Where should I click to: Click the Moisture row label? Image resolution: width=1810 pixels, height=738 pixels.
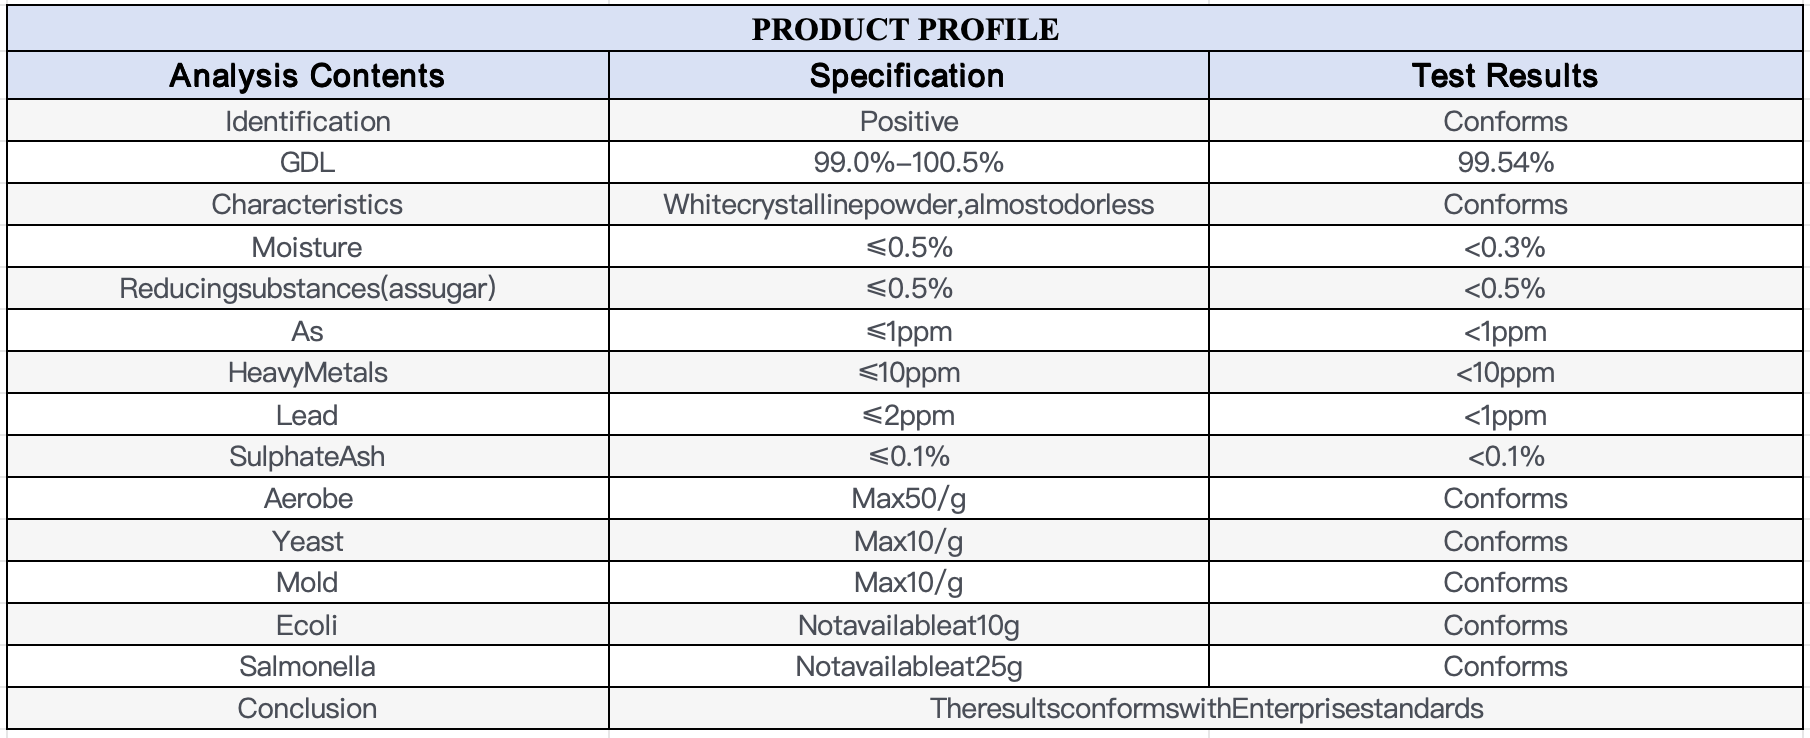pyautogui.click(x=308, y=247)
